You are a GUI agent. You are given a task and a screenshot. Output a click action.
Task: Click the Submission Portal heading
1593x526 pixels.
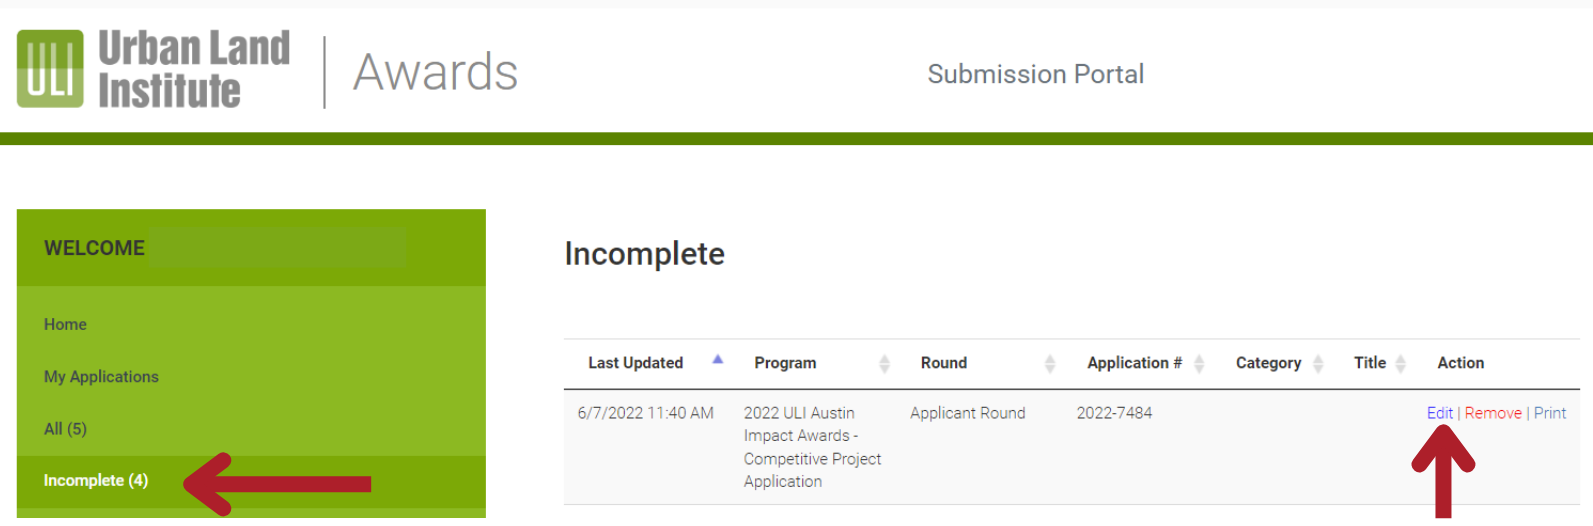click(1035, 74)
